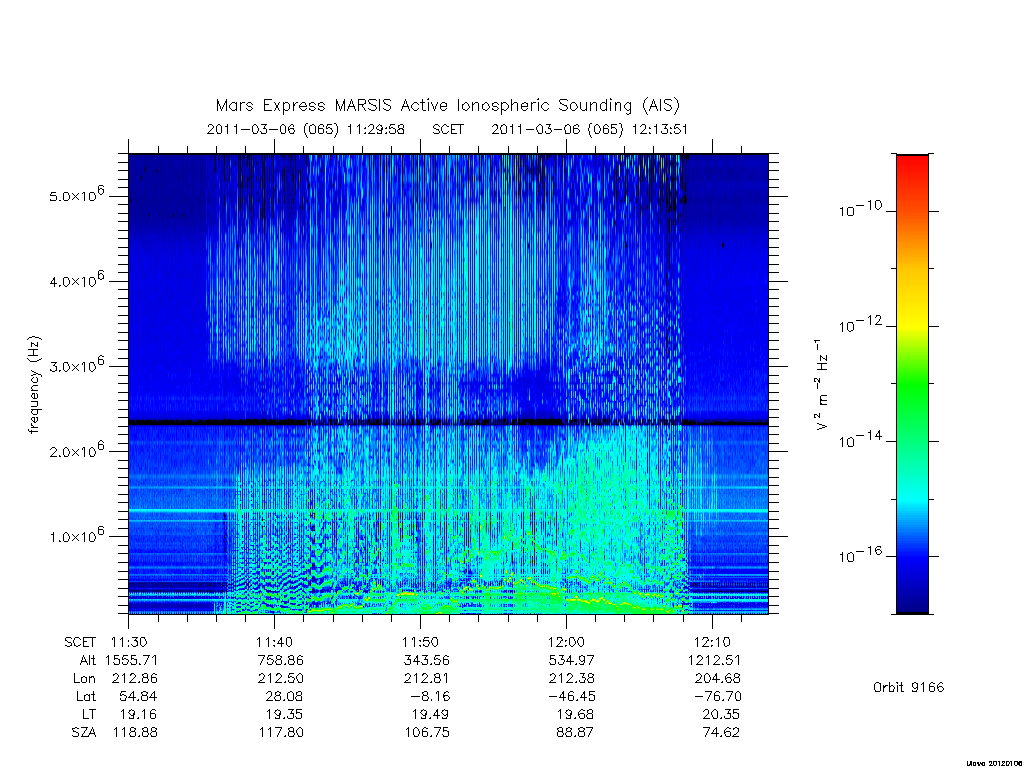The width and height of the screenshot is (1024, 768).
Task: Click the 10⁻¹⁴ color scale label
Action: (x=860, y=440)
